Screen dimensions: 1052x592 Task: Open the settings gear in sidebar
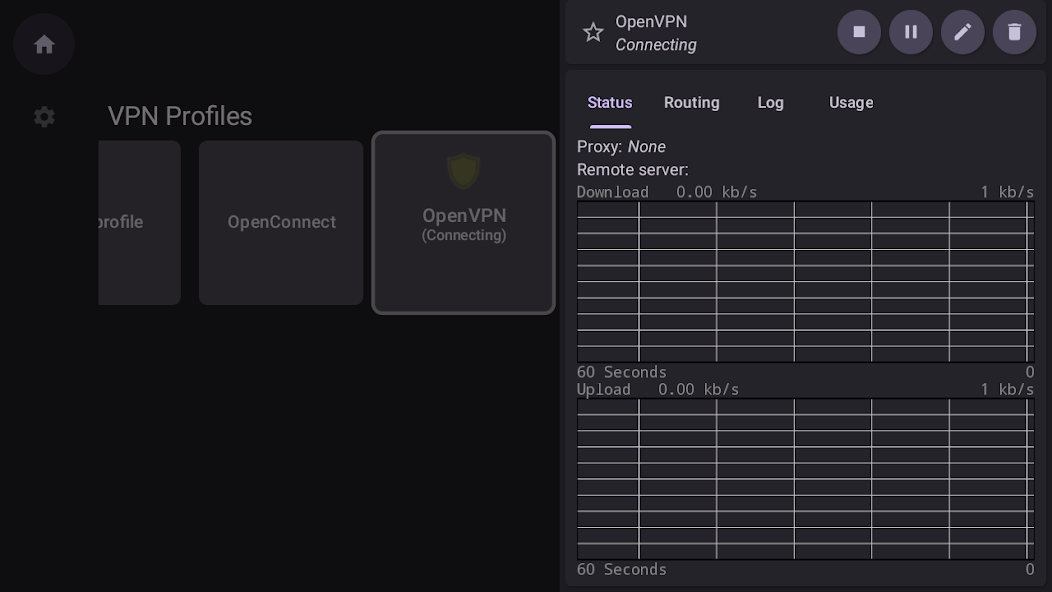(x=44, y=117)
